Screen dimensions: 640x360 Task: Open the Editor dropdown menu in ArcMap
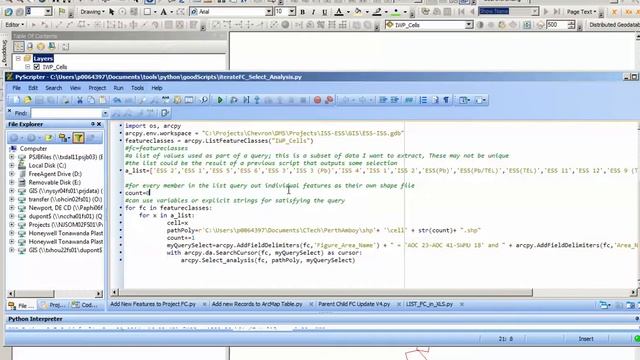(x=15, y=25)
